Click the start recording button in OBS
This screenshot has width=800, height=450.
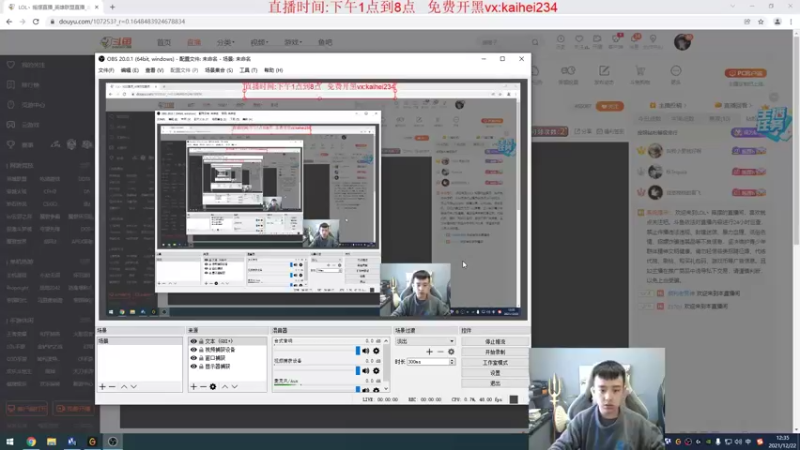(x=495, y=352)
